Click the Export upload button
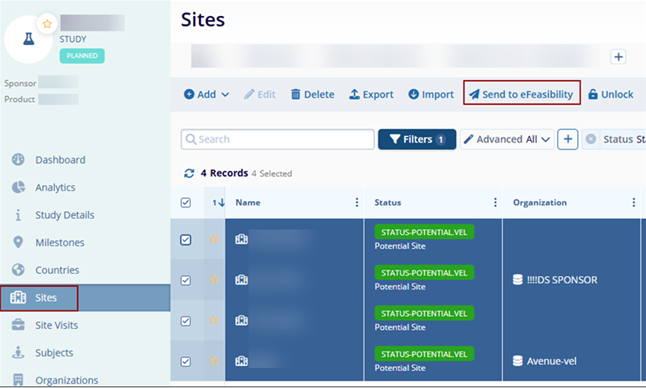 (x=371, y=94)
